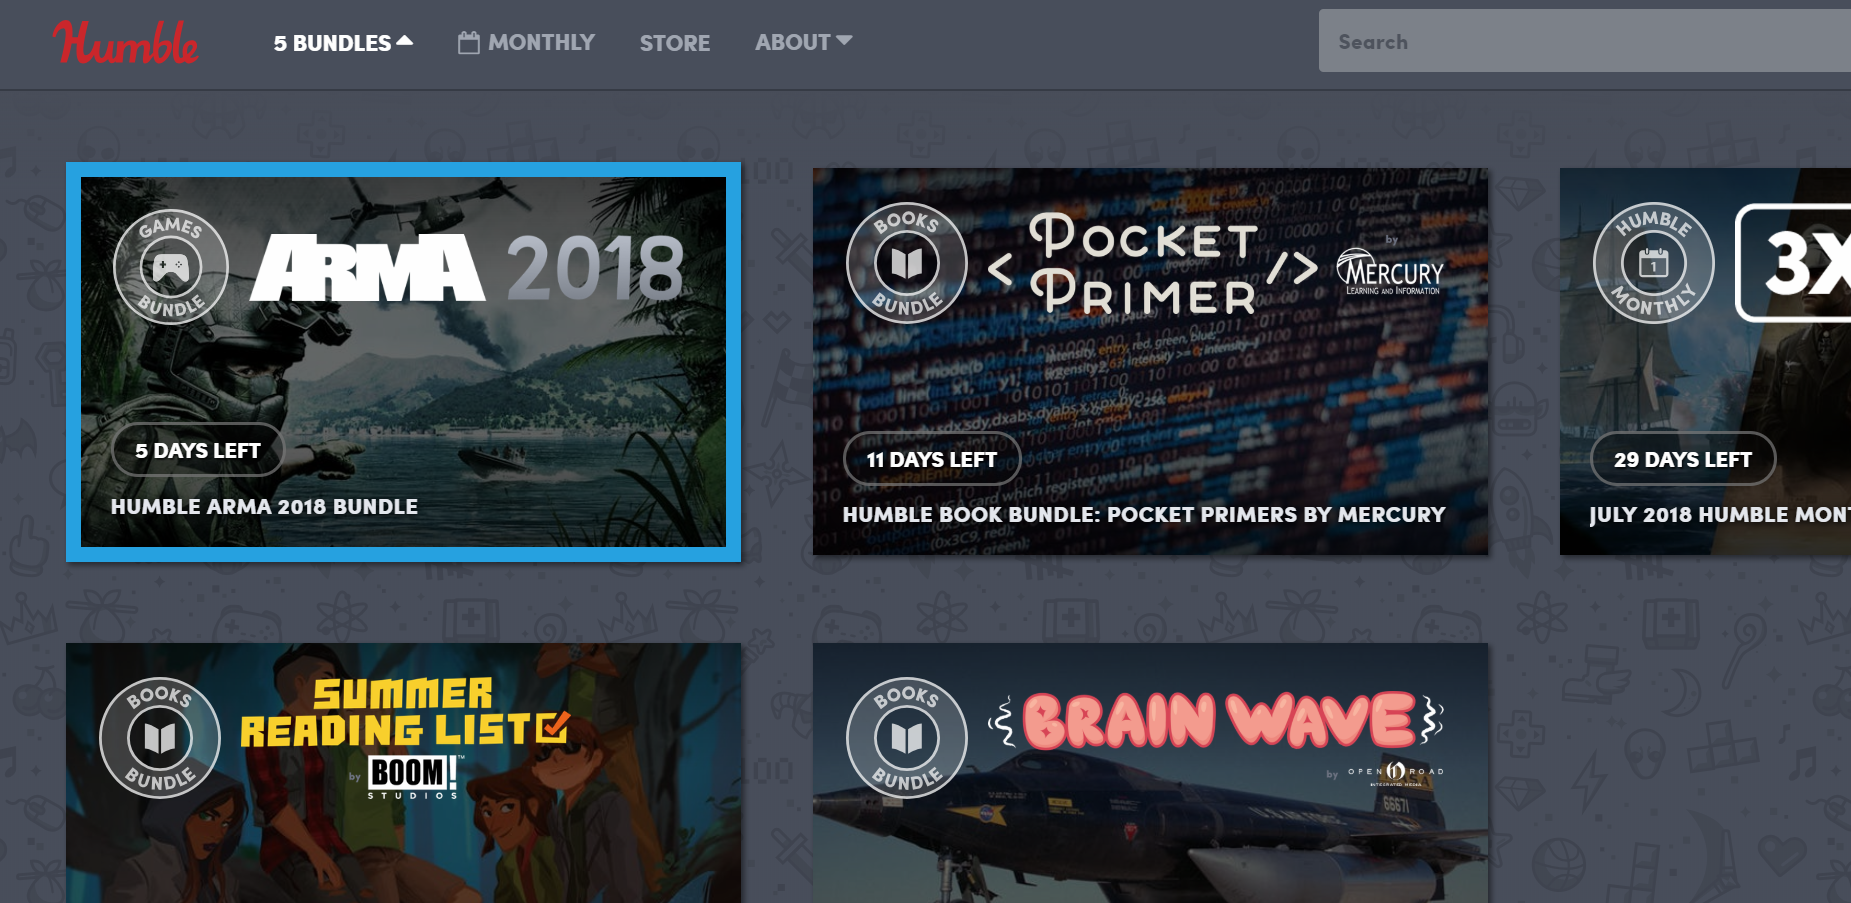Click the Mercury publisher logo
The height and width of the screenshot is (903, 1851).
[x=1390, y=272]
